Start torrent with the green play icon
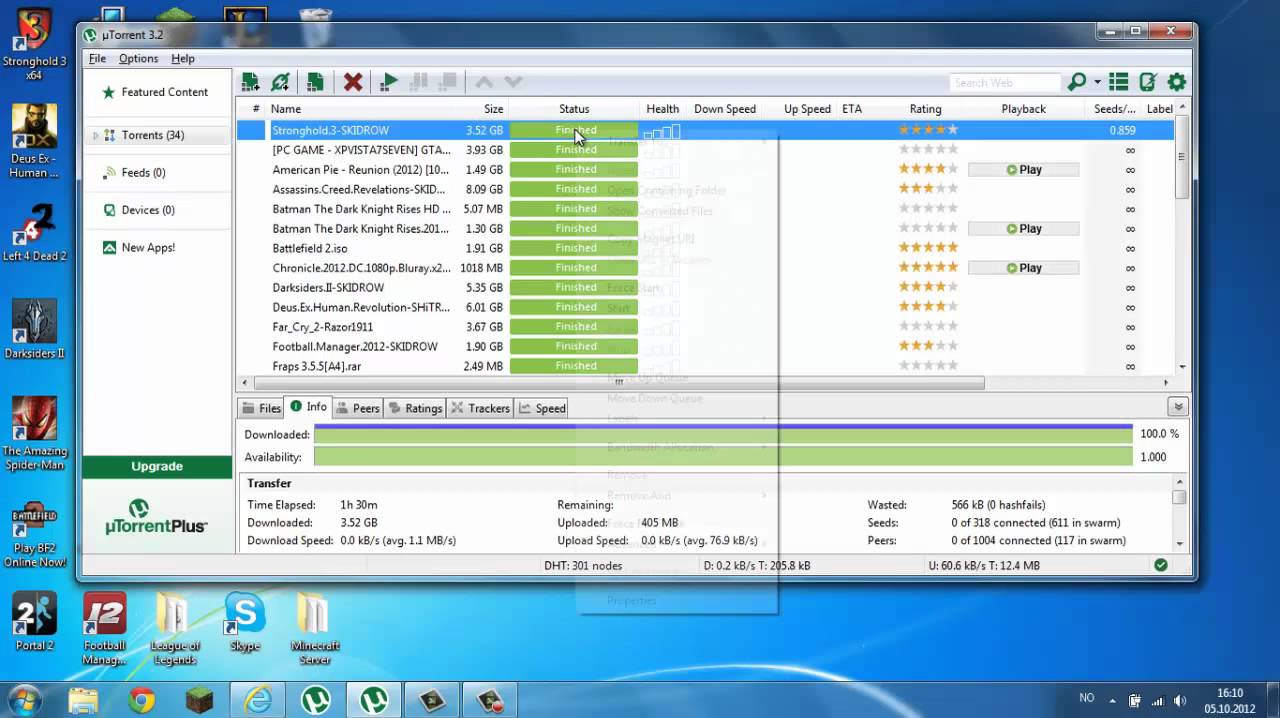Screen dimensions: 1280x718 pos(390,82)
